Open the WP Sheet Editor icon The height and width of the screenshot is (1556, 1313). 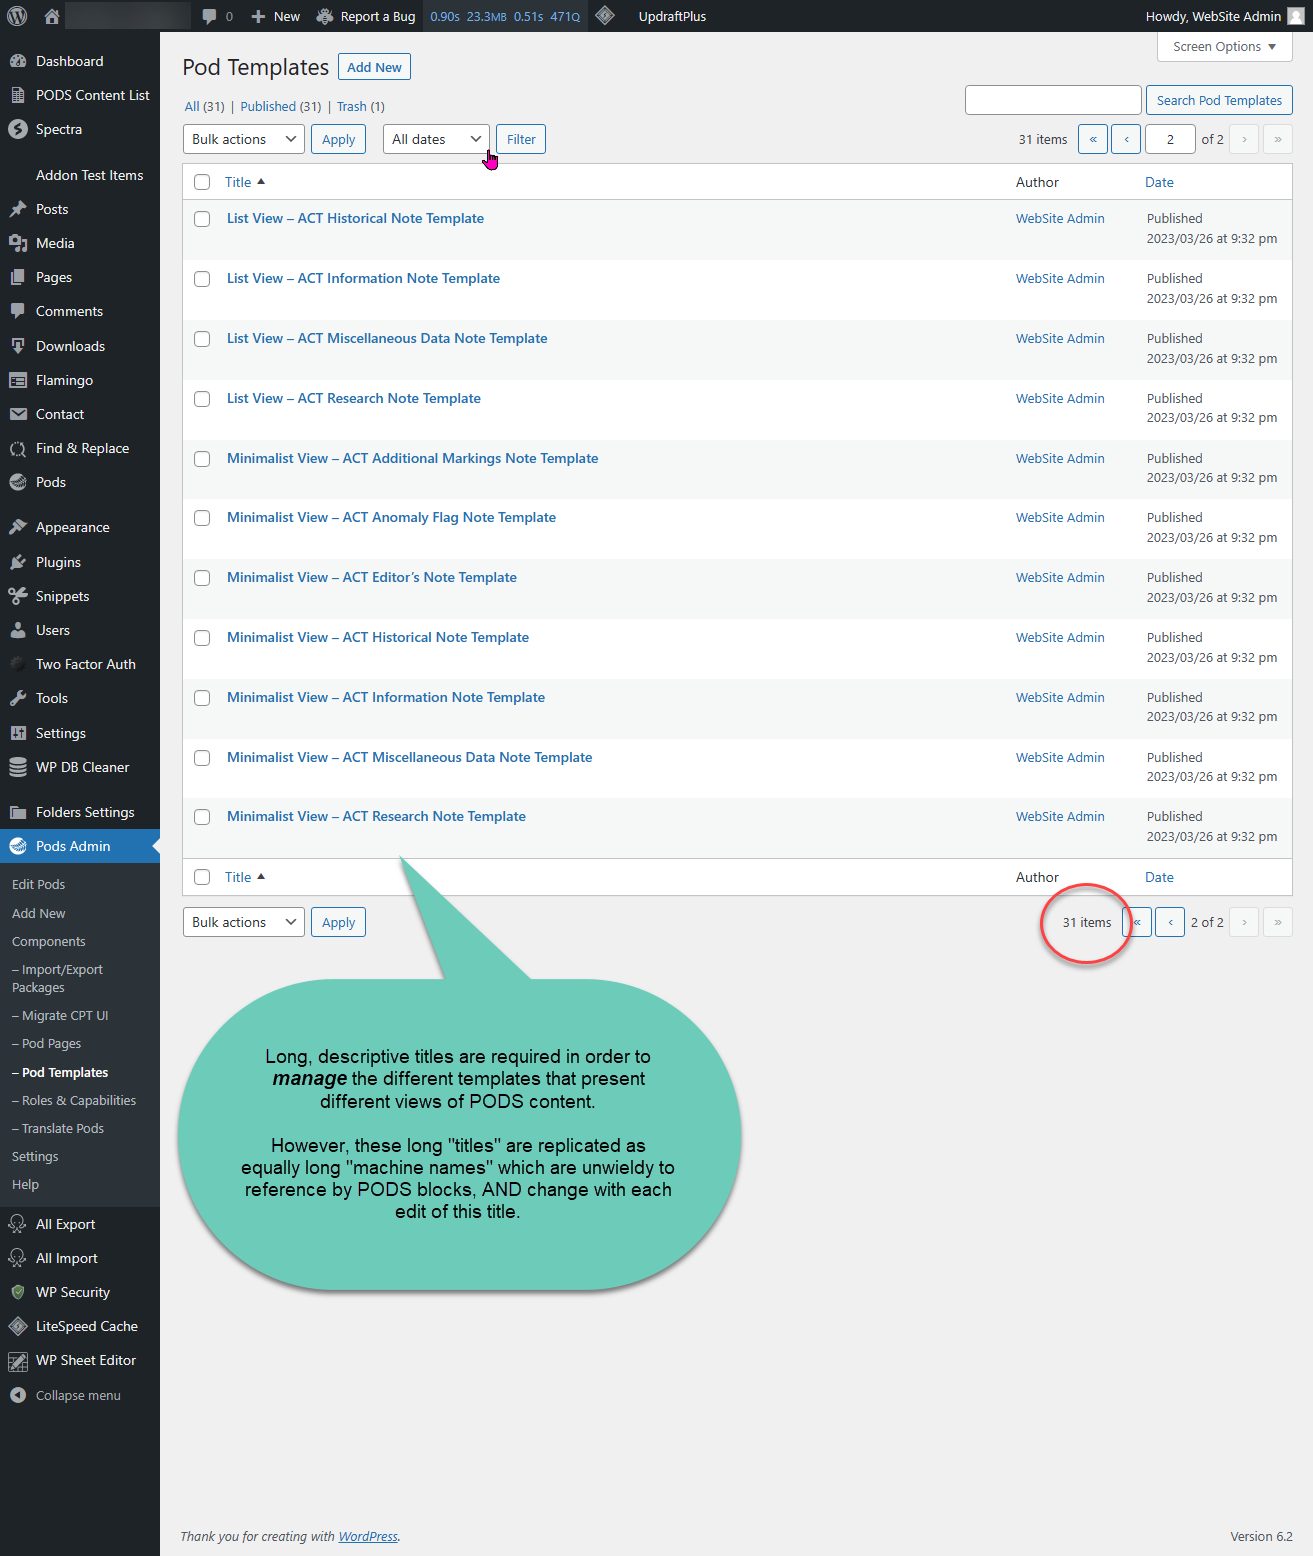tap(18, 1360)
